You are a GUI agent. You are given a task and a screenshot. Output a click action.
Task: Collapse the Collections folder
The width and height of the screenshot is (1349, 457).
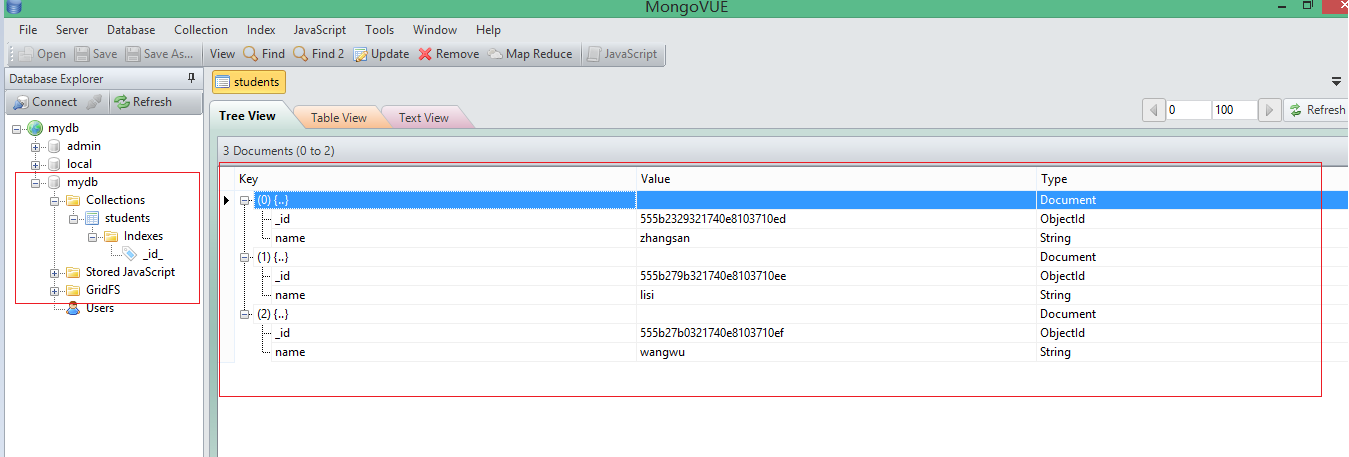(x=55, y=200)
